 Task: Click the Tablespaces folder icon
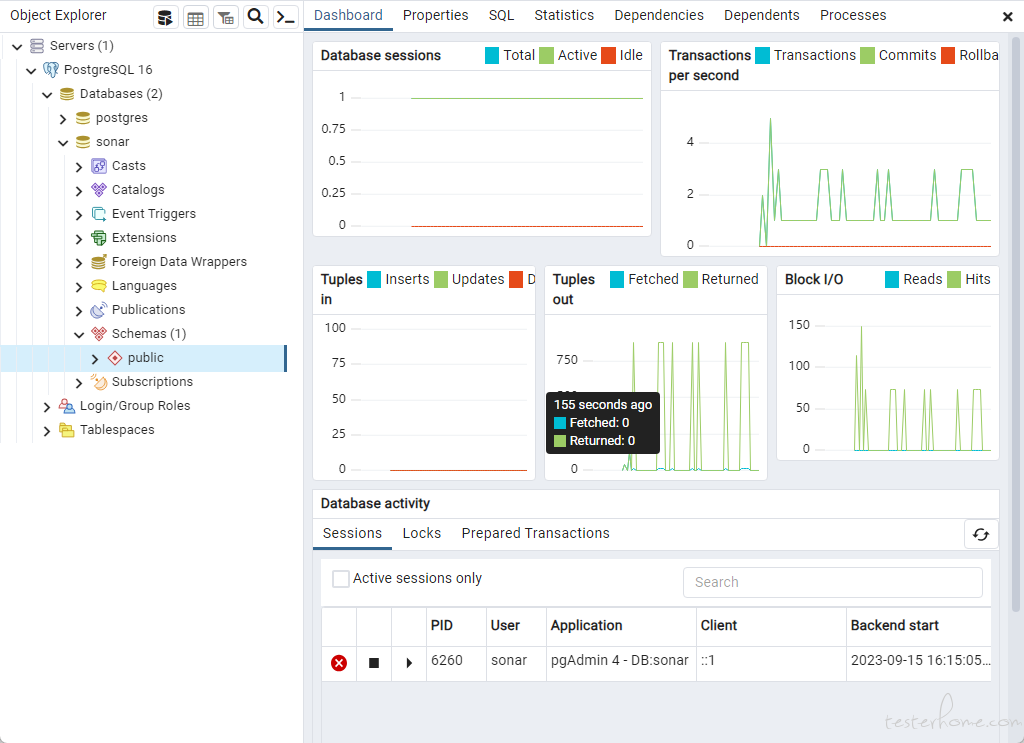pos(67,430)
